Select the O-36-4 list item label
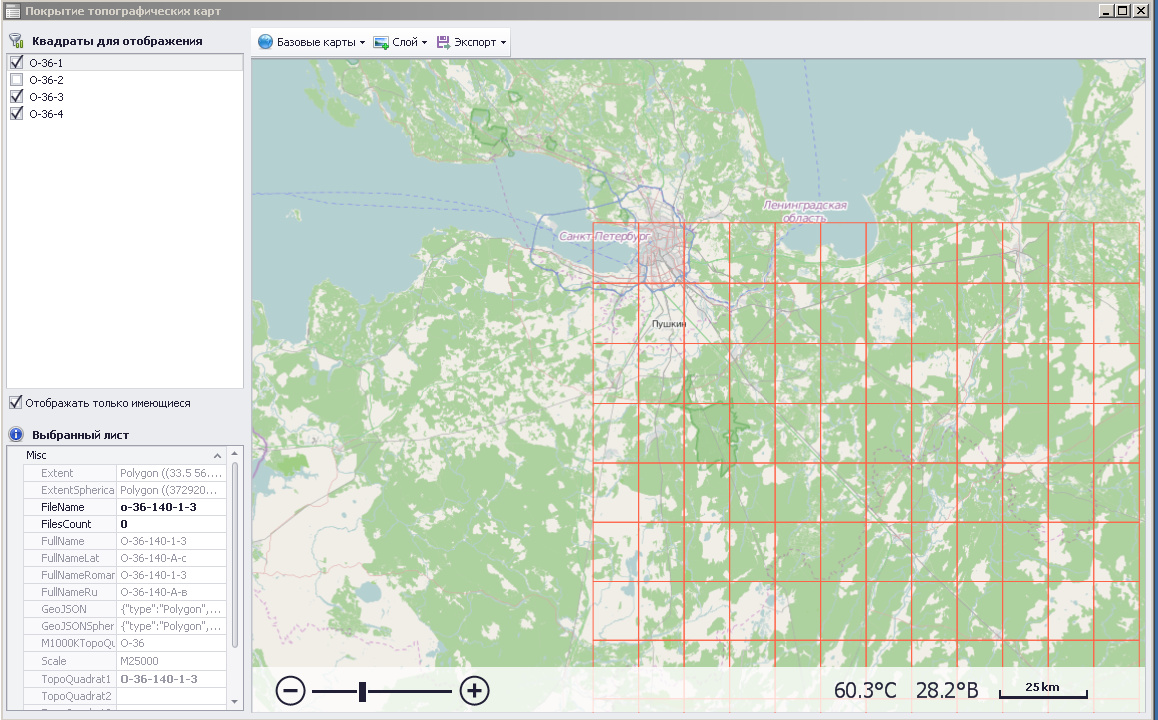This screenshot has height=720, width=1158. (x=46, y=114)
